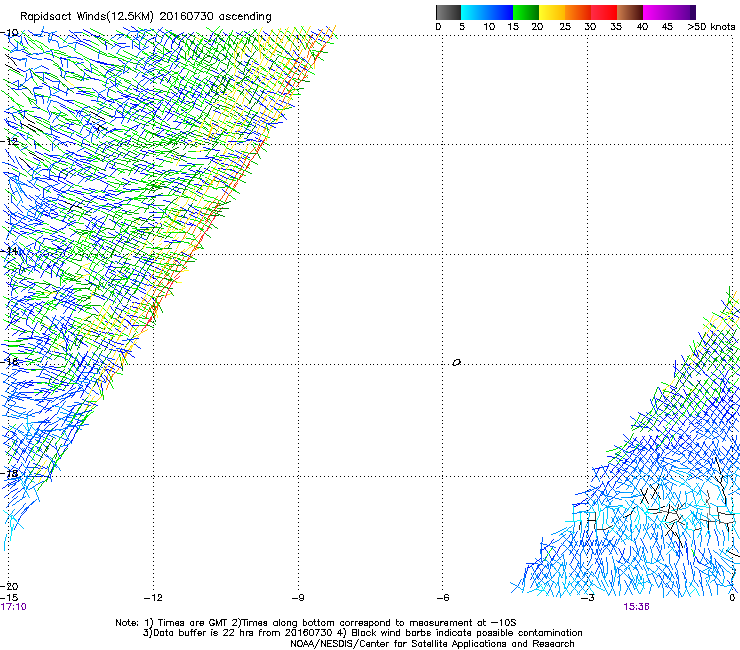Click the -15 longitude axis label
This screenshot has height=650, width=740.
click(x=9, y=598)
